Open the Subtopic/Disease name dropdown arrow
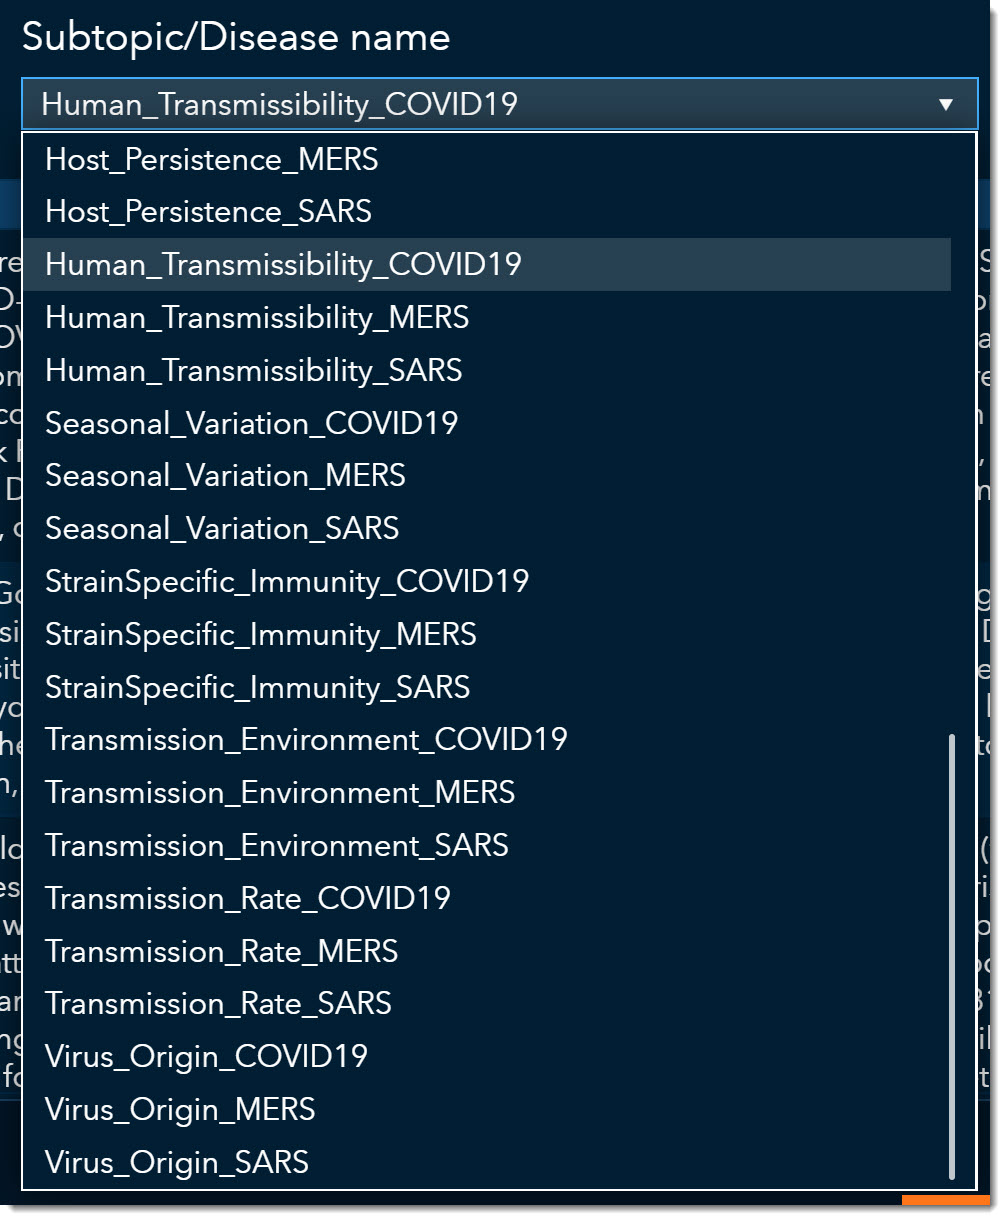The width and height of the screenshot is (1005, 1220). click(x=945, y=104)
